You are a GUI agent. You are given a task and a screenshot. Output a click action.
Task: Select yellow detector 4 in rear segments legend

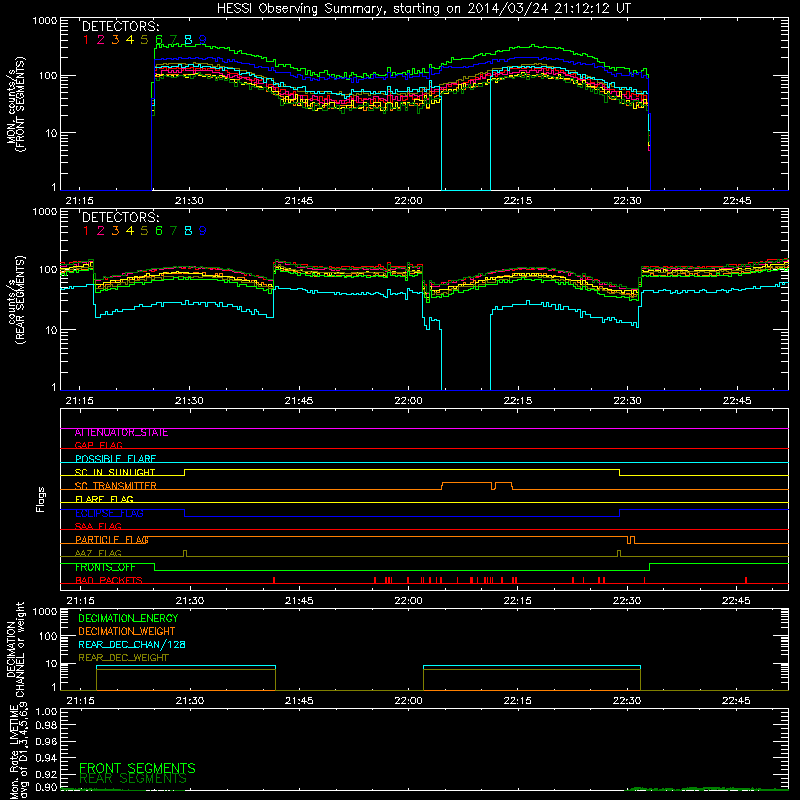(x=130, y=231)
